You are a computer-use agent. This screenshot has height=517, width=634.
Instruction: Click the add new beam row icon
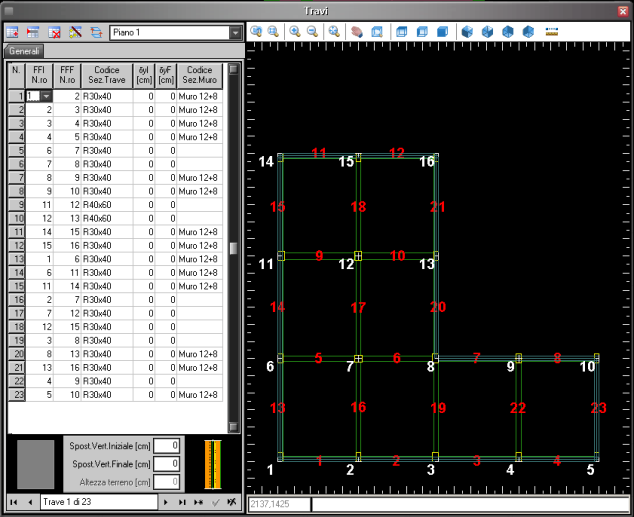14,33
